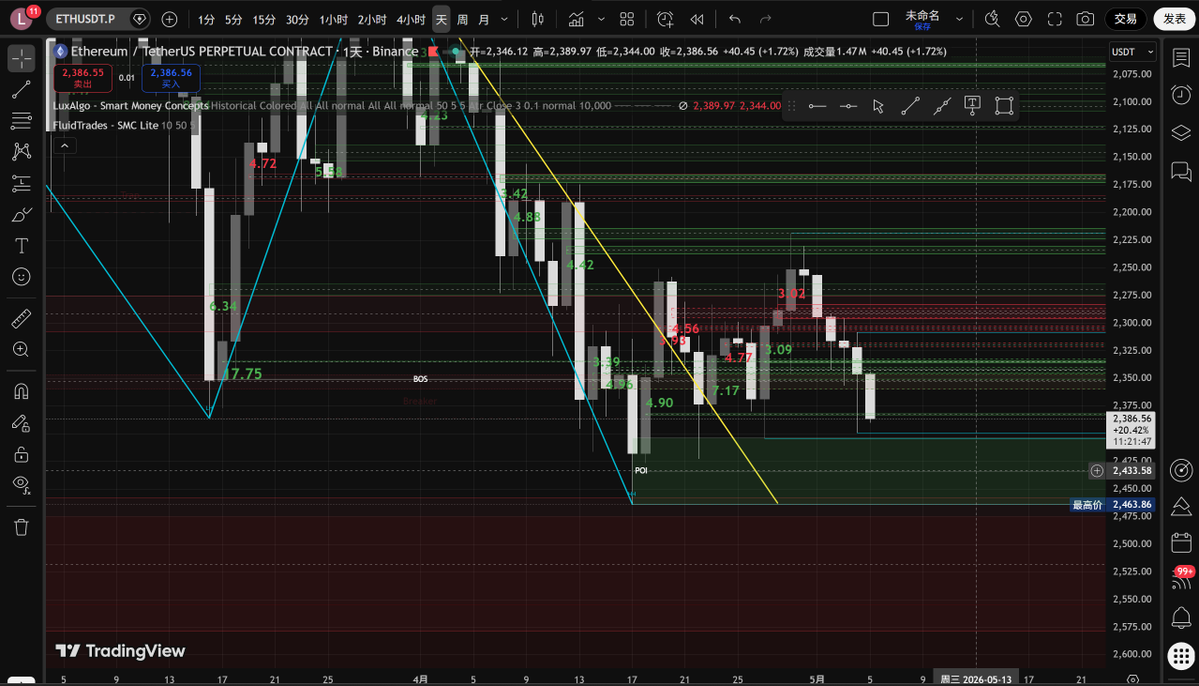Open the Fibonacci retracement tools group
1199x686 pixels.
tap(21, 120)
